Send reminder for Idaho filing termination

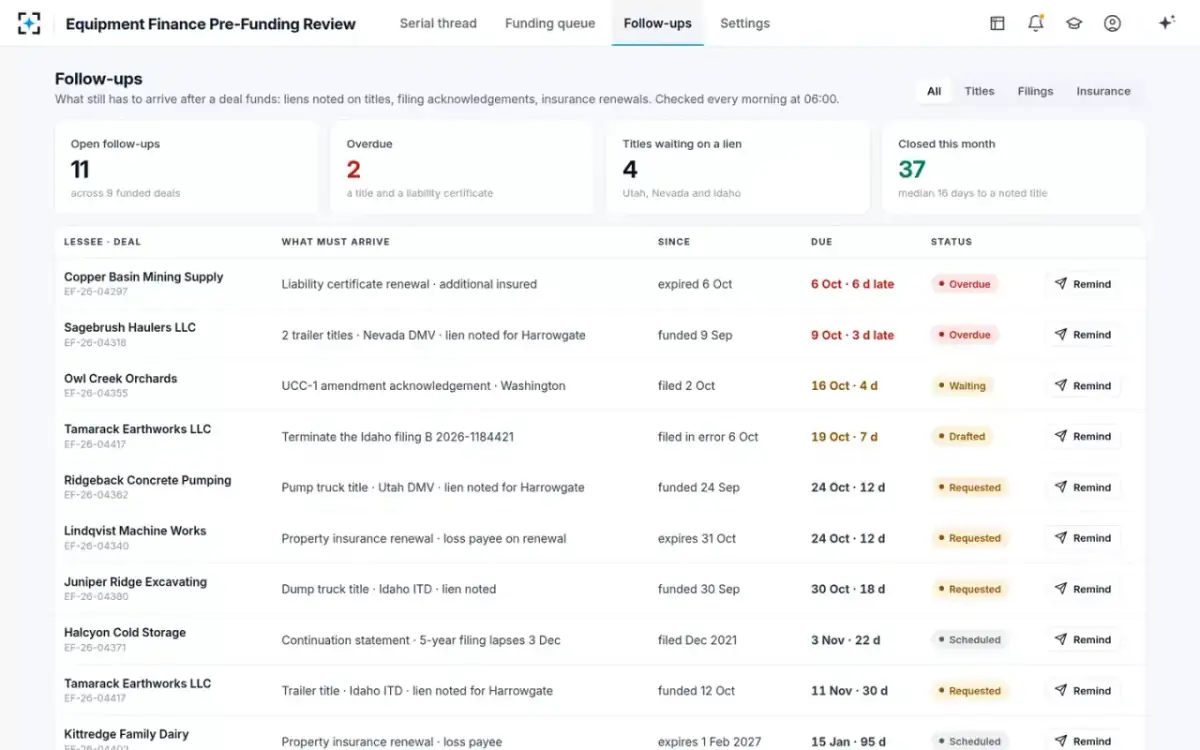(1083, 436)
